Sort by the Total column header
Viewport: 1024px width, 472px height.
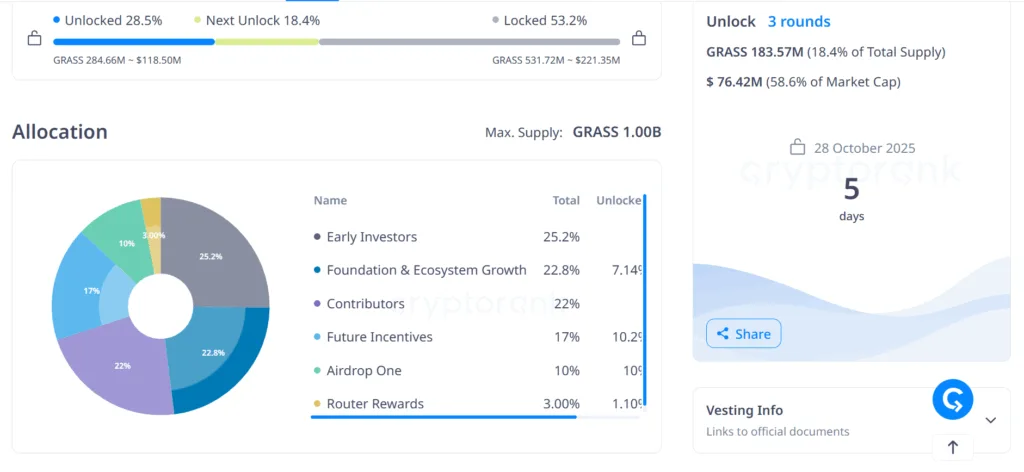click(566, 200)
